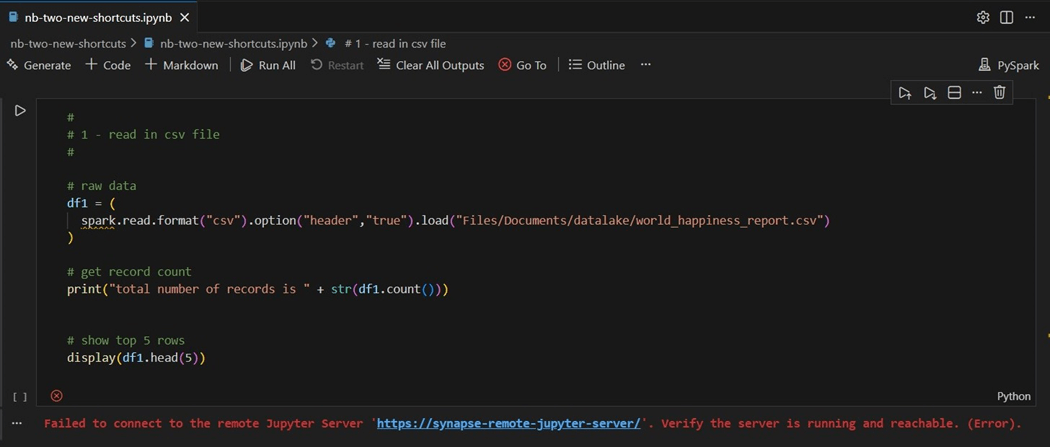Split cell icon in cell toolbar
The height and width of the screenshot is (447, 1050).
[954, 92]
